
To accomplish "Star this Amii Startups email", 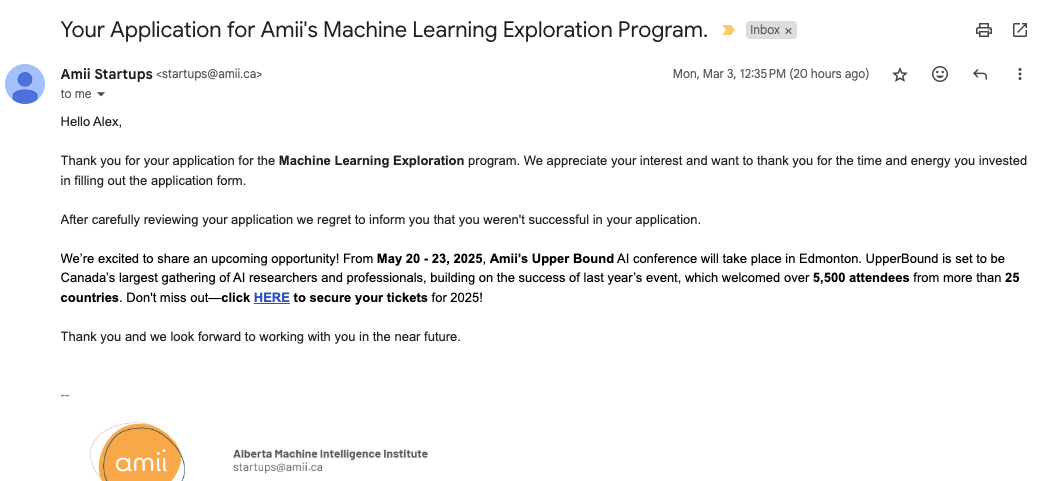I will coord(900,75).
